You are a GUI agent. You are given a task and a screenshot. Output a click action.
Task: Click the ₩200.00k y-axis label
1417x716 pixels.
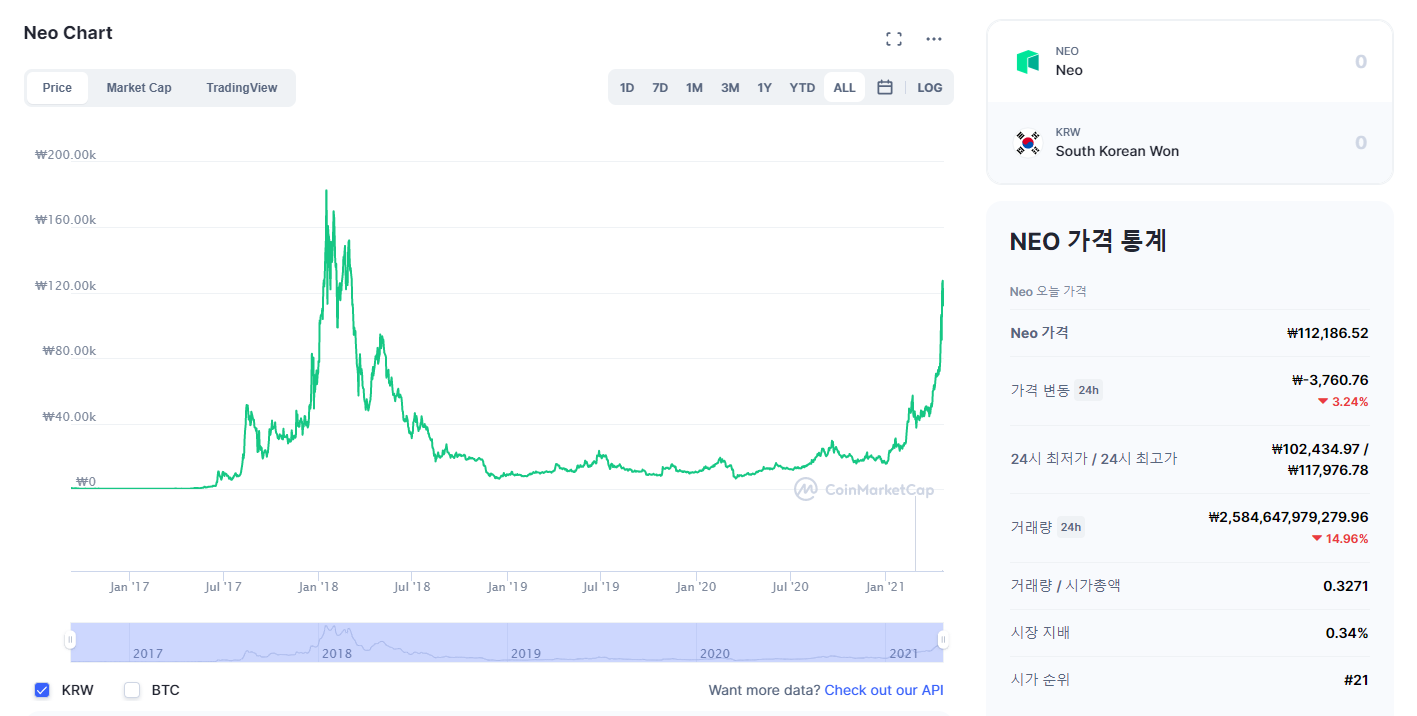(x=65, y=155)
